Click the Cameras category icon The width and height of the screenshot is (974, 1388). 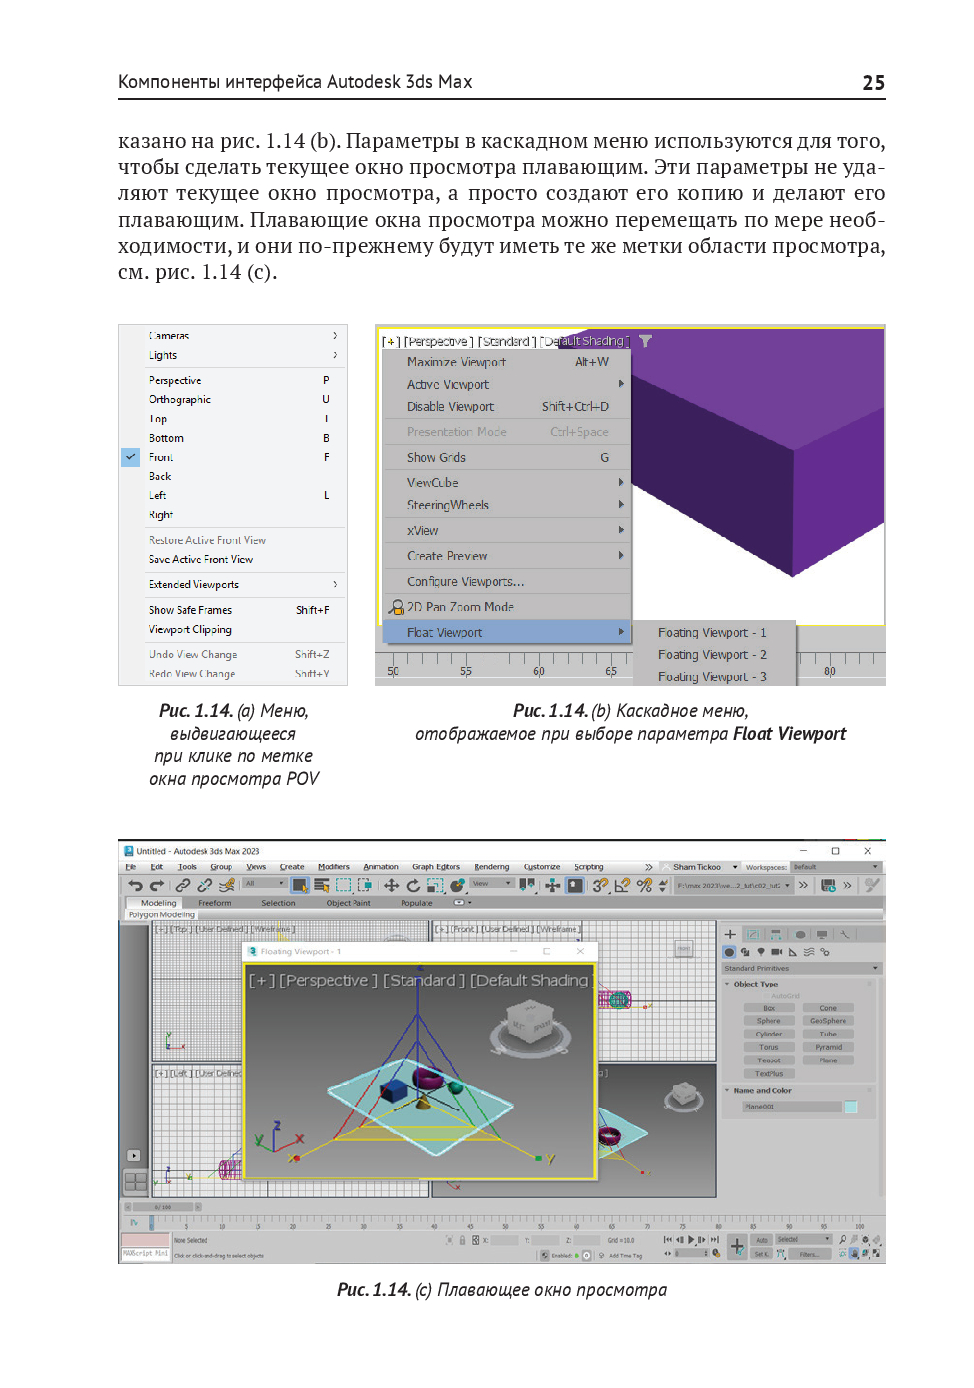coord(777,952)
